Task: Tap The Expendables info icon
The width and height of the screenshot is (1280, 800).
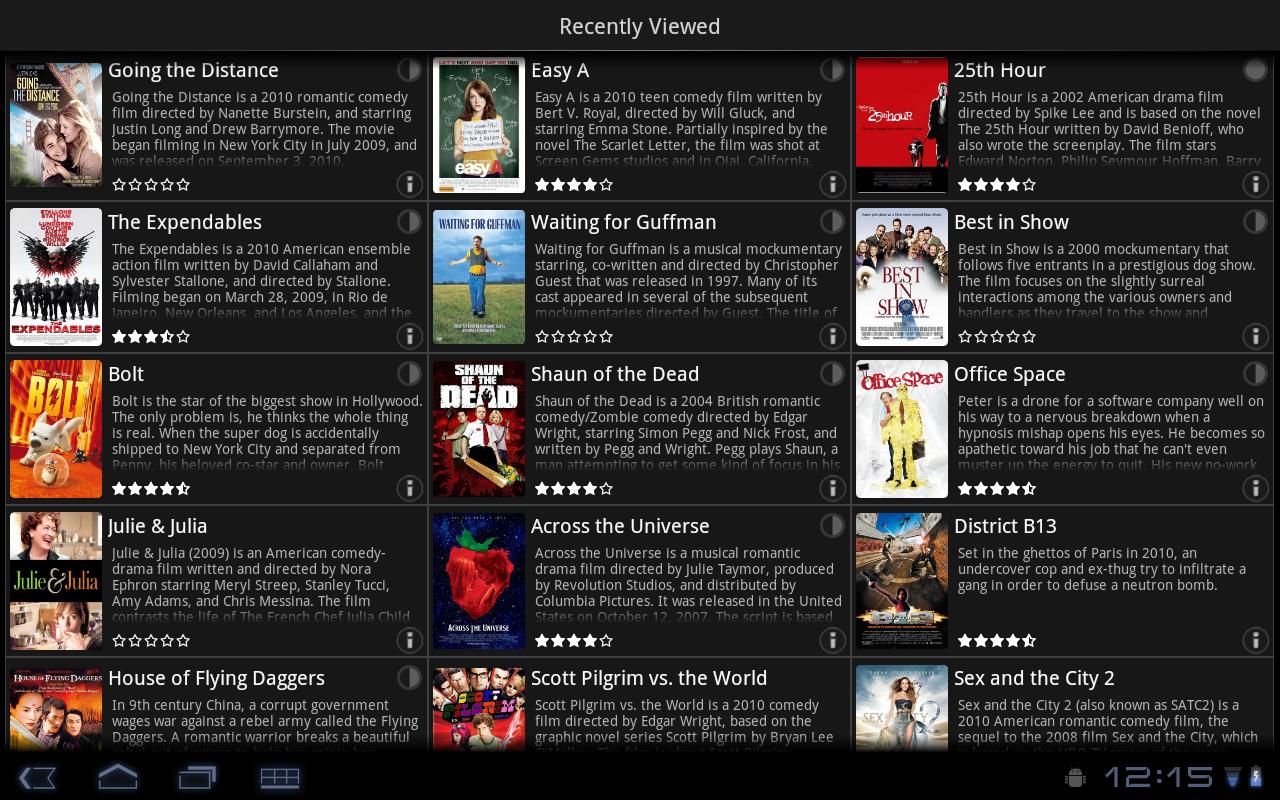Action: pos(409,336)
